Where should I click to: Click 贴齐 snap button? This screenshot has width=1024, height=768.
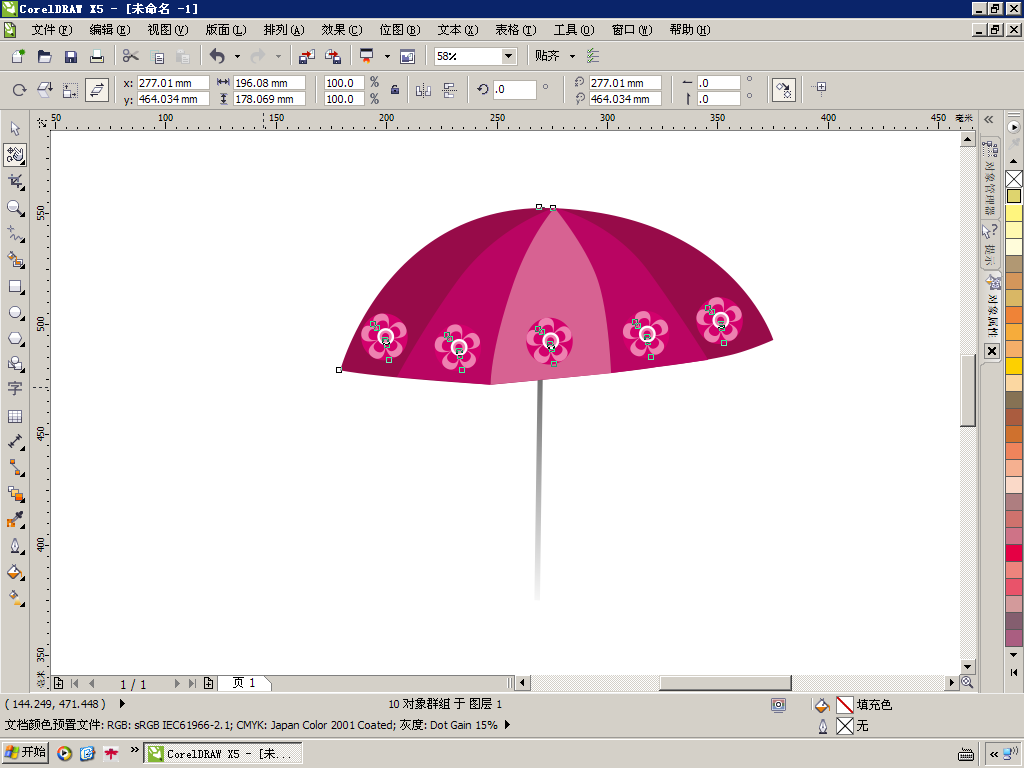[547, 56]
